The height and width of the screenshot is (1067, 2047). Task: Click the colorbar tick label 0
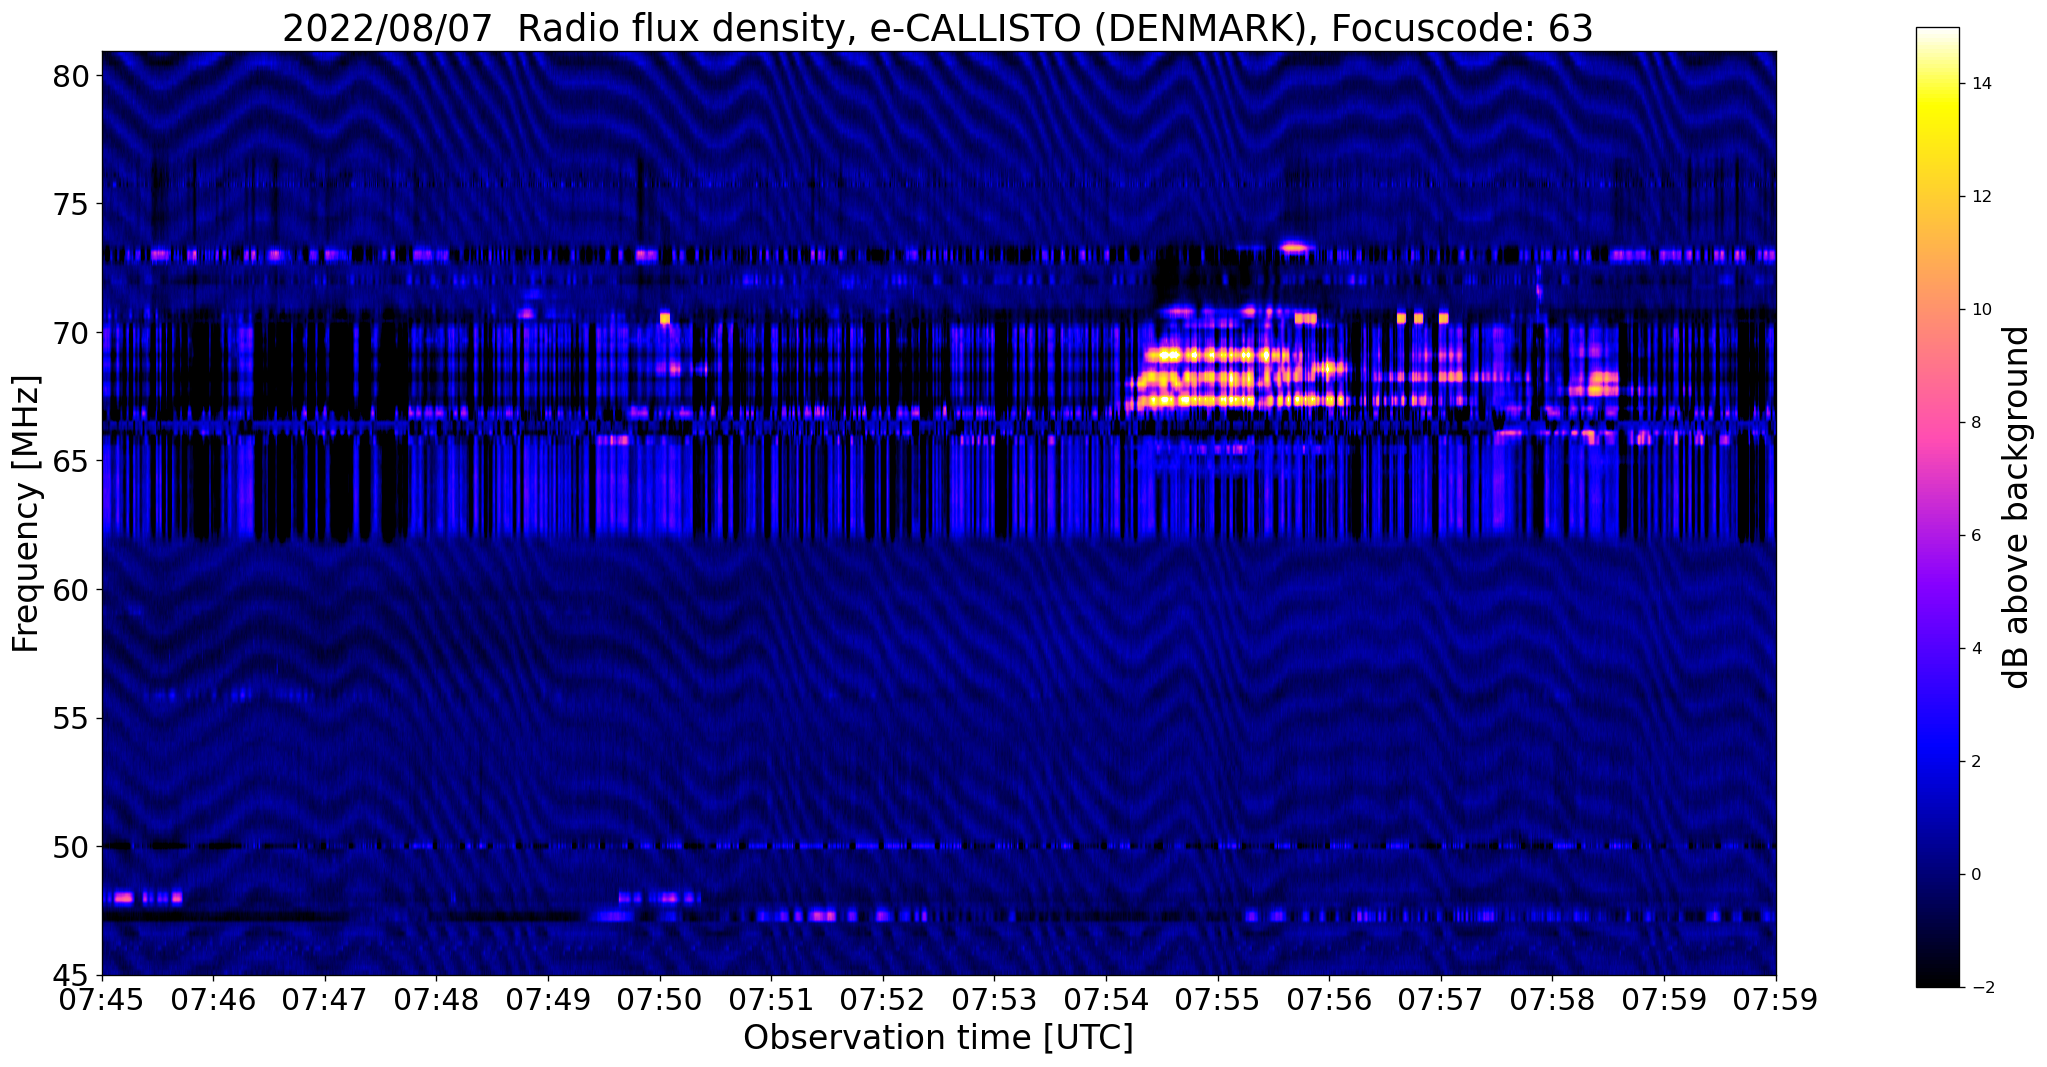(1974, 875)
